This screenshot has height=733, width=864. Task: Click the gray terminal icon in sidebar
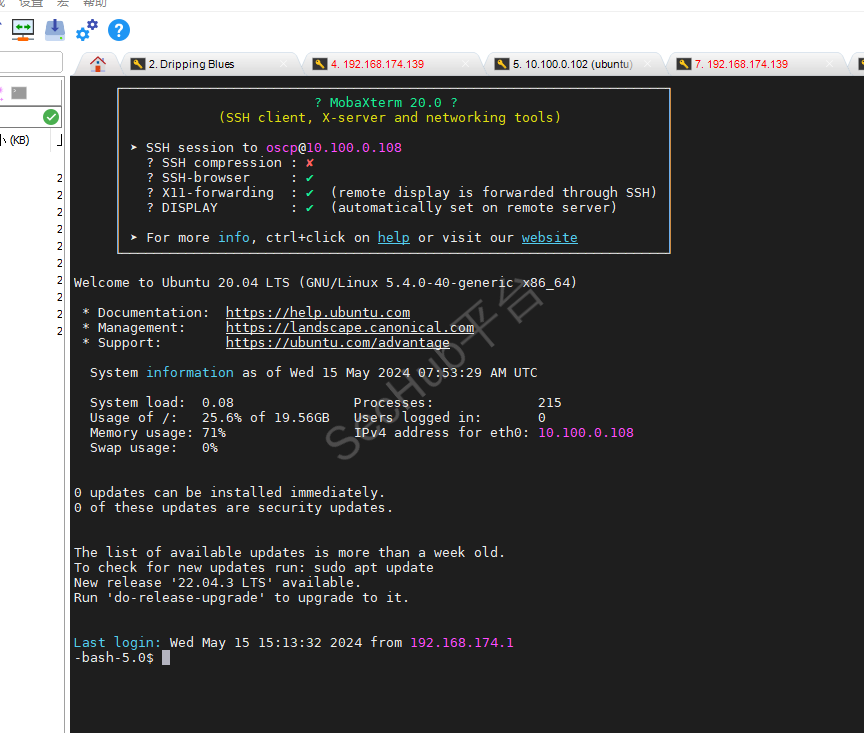click(19, 93)
